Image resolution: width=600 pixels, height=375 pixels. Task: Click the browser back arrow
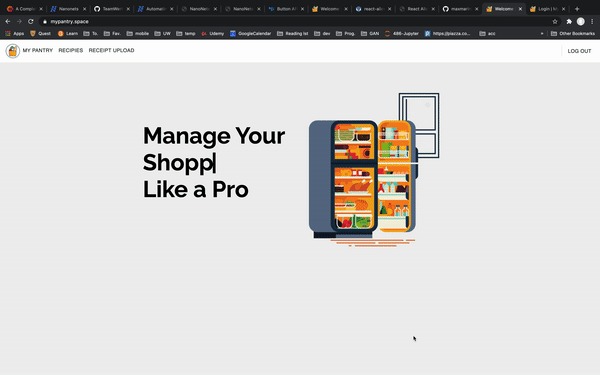point(8,21)
